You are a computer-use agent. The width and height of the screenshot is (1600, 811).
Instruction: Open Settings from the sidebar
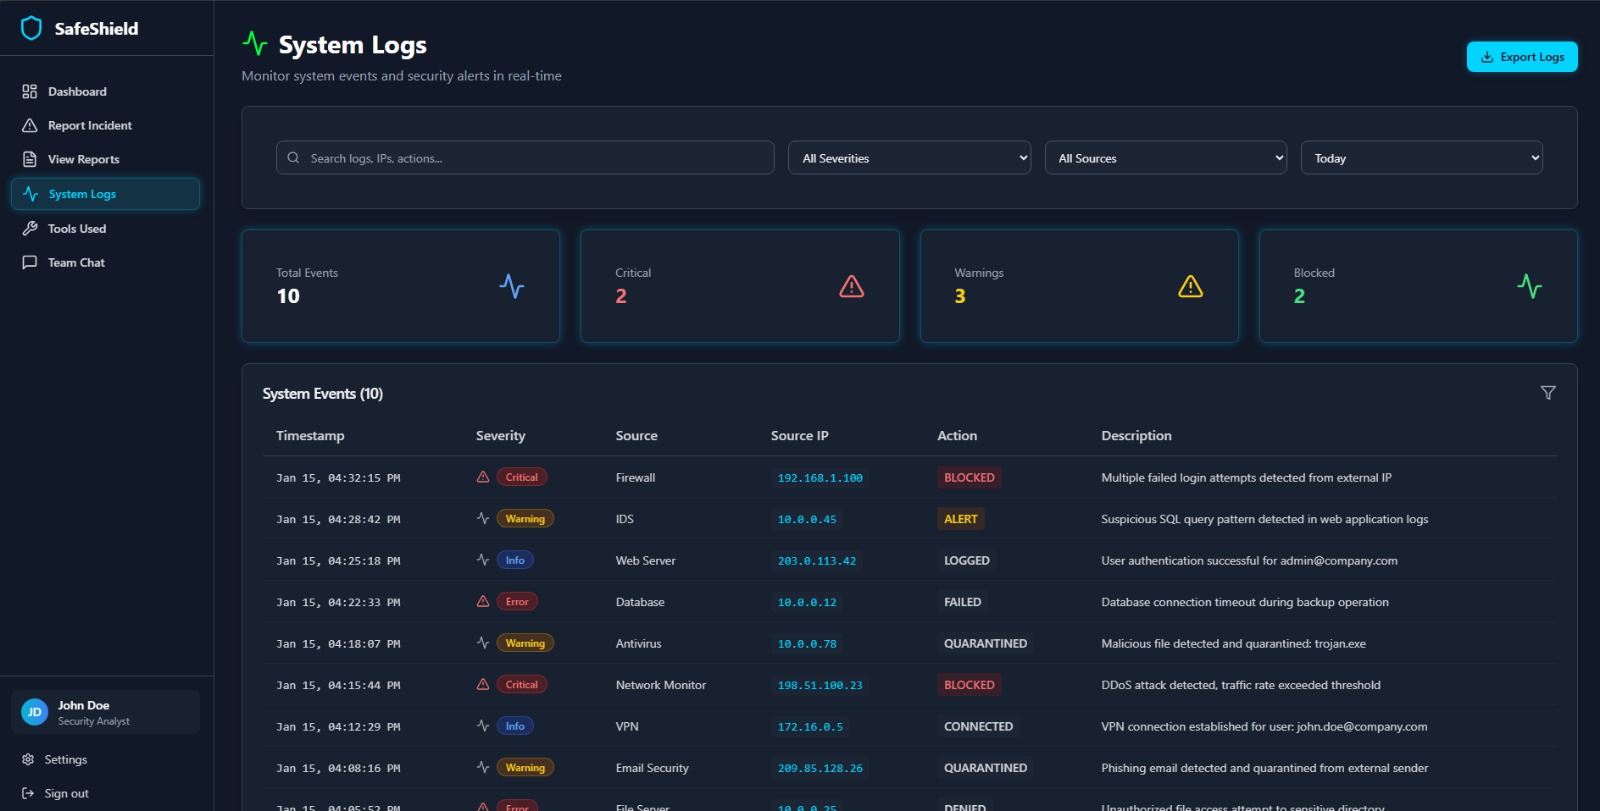(105, 759)
